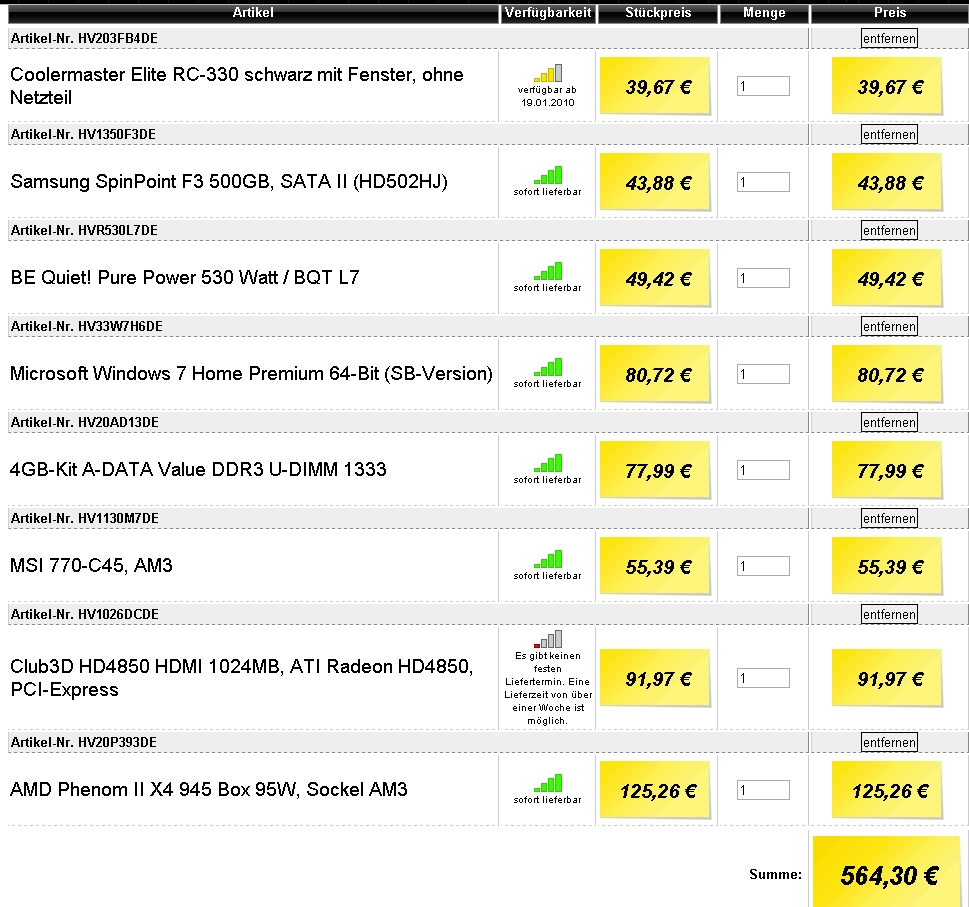Viewport: 969px width, 907px height.
Task: Remove item HV1026DCDE with entfernen button
Action: point(889,614)
